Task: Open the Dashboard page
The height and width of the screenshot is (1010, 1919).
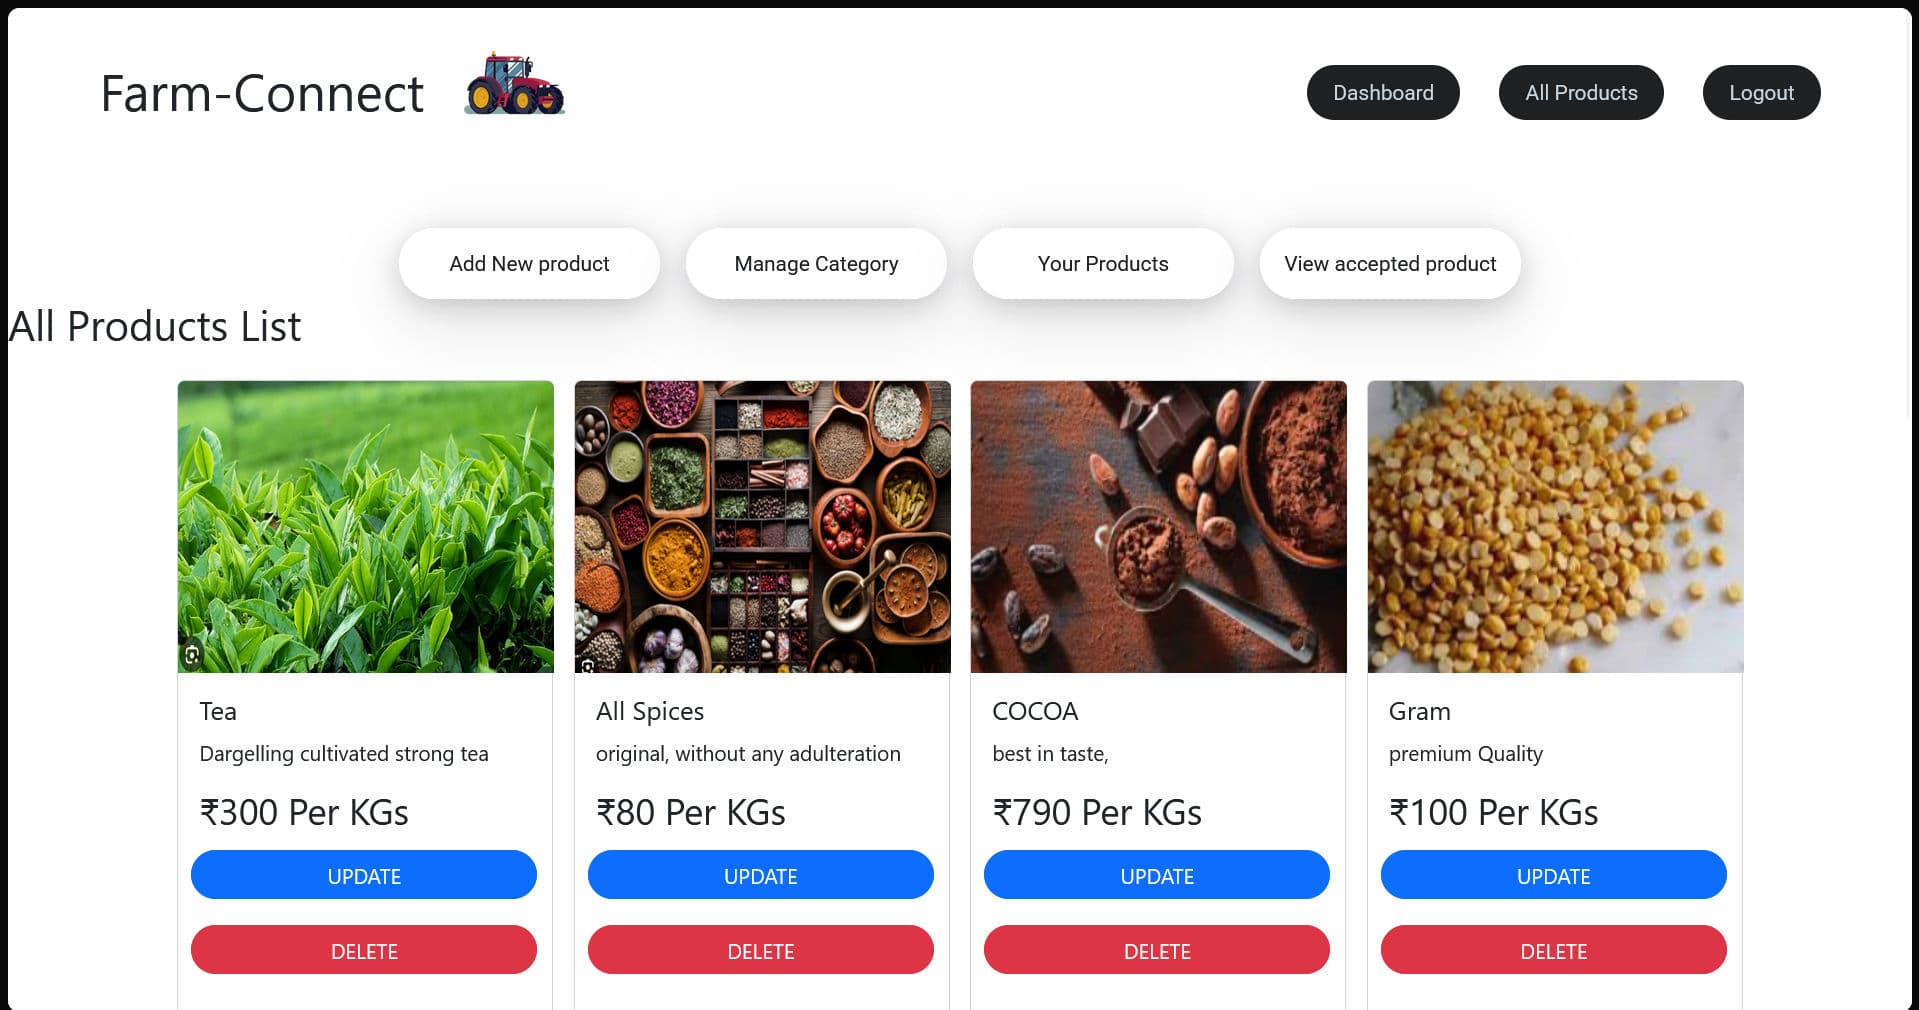Action: point(1382,92)
